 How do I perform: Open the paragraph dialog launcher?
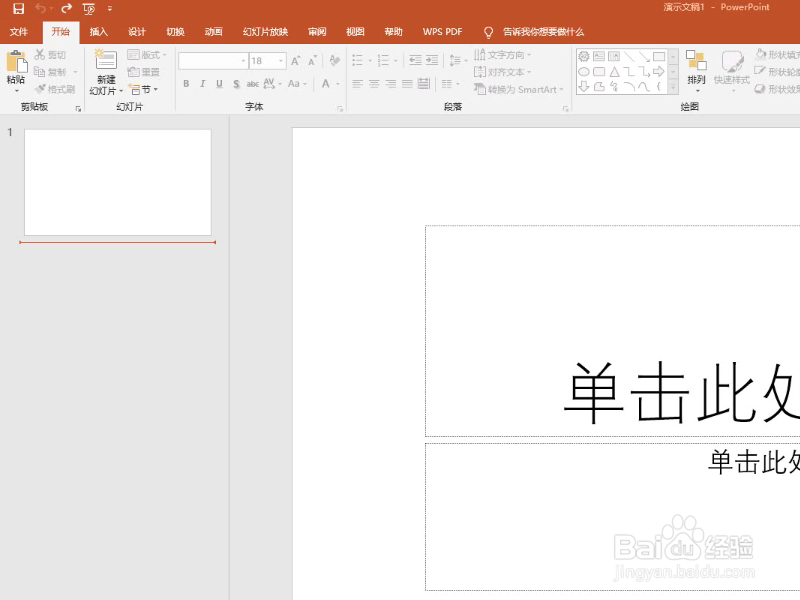pyautogui.click(x=565, y=109)
